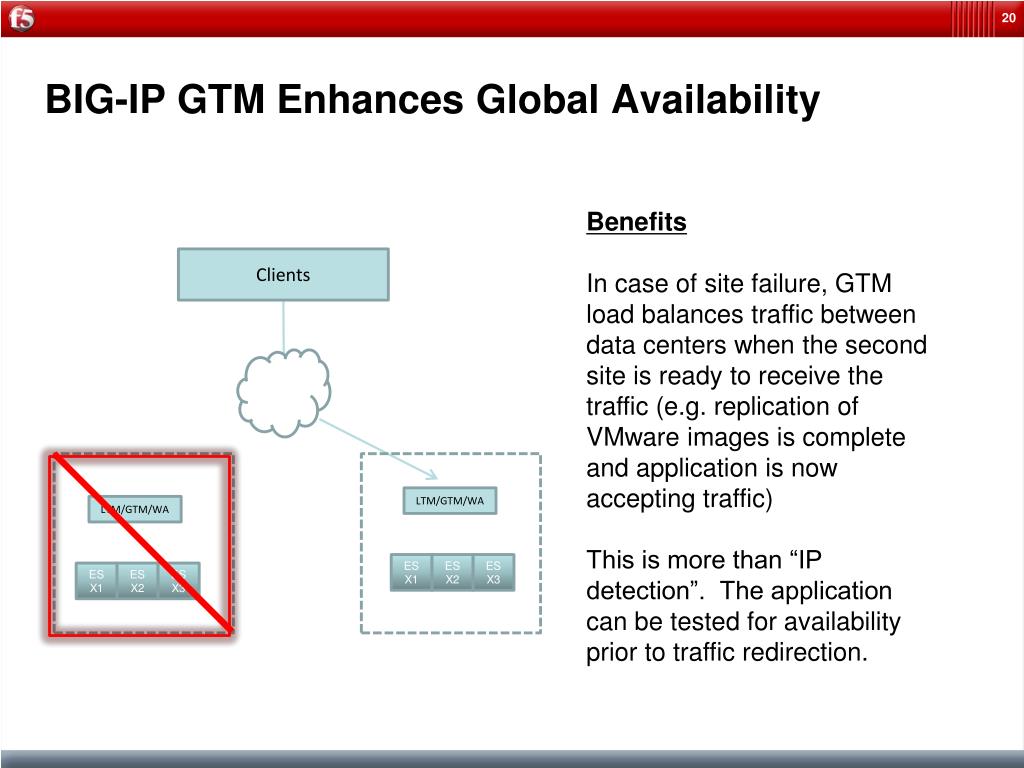Click LTM/GTM/WA box in active site
Image resolution: width=1024 pixels, height=768 pixels.
450,500
